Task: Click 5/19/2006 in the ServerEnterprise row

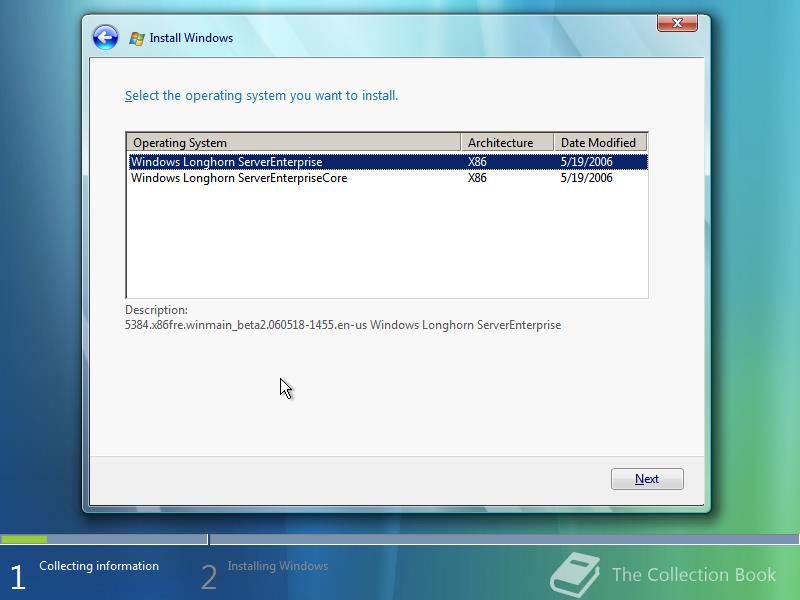Action: tap(586, 162)
